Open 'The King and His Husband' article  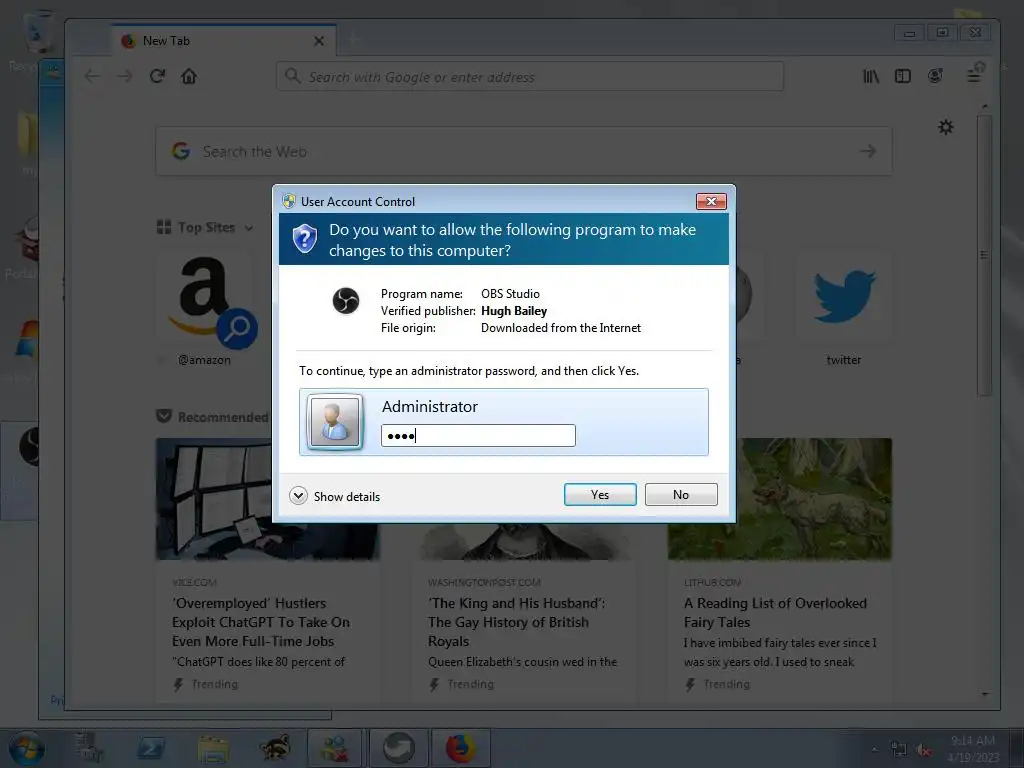click(517, 622)
